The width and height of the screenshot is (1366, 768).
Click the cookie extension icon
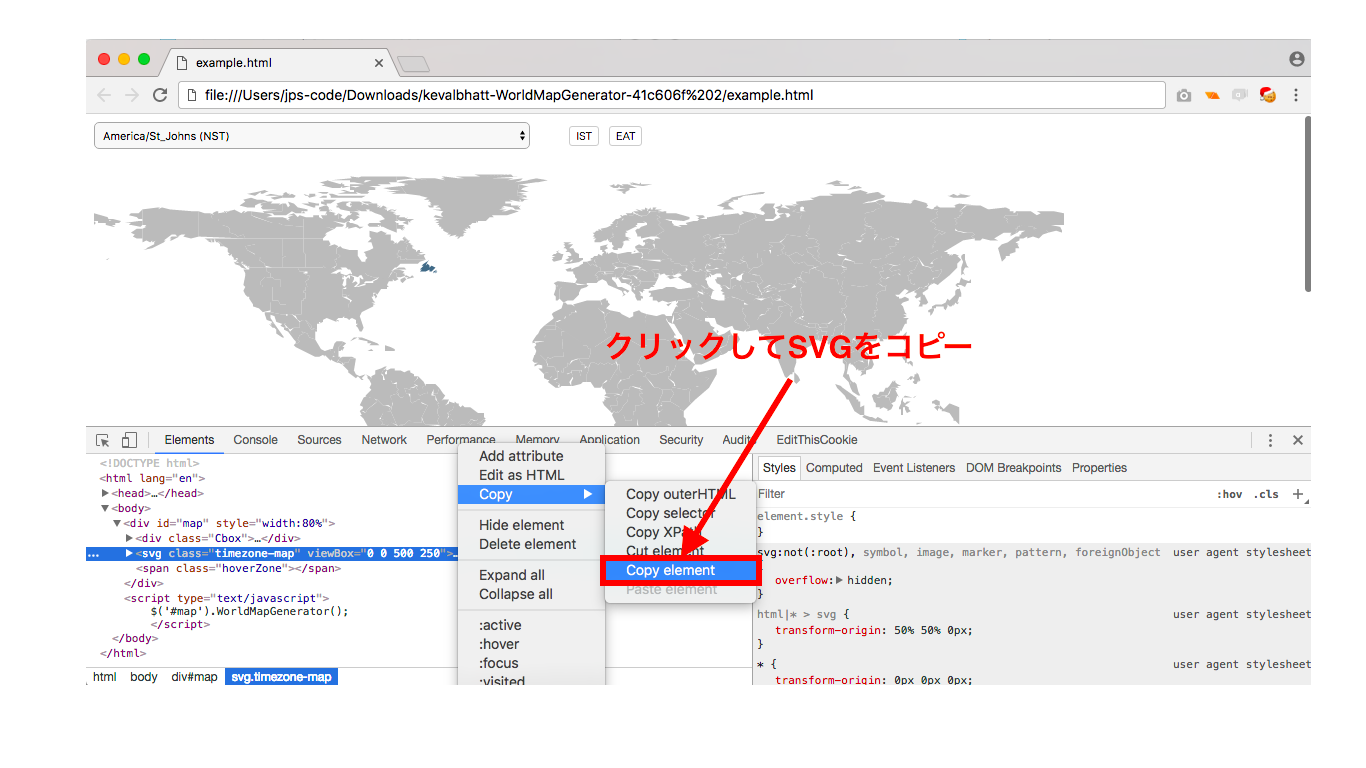(x=1268, y=96)
